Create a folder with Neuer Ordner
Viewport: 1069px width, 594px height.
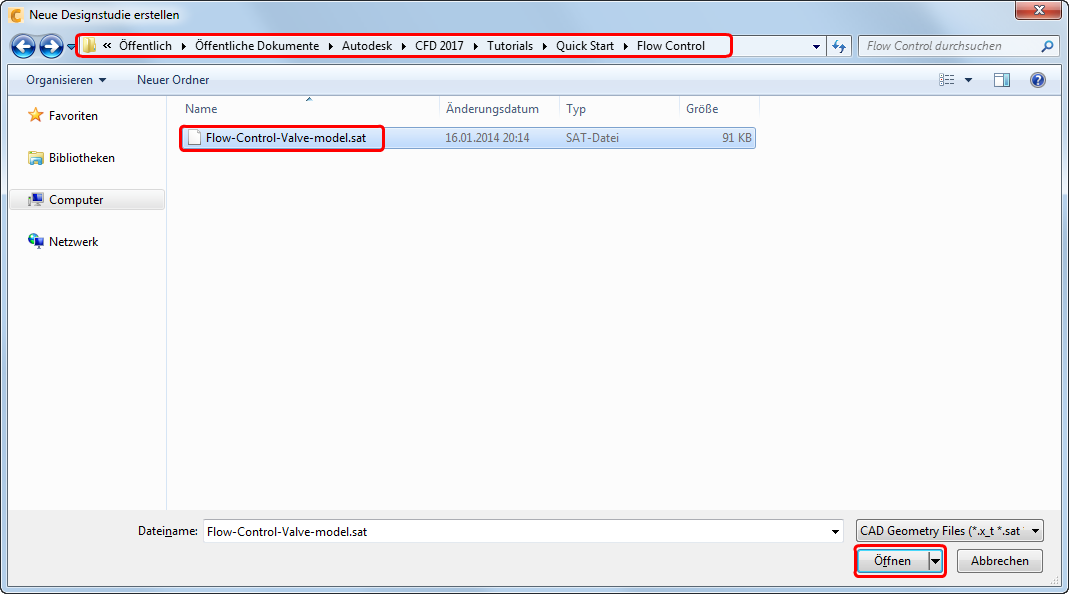tap(173, 80)
